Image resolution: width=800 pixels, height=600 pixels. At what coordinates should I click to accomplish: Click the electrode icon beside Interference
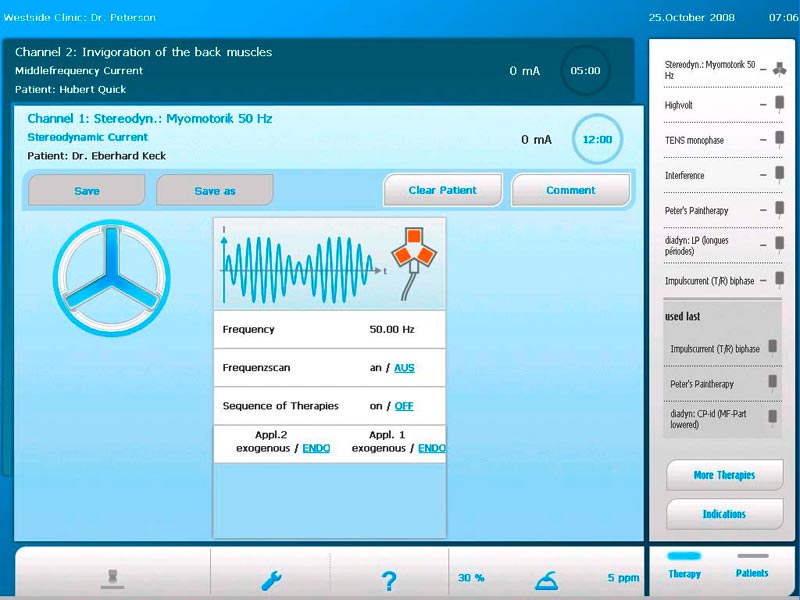[780, 174]
